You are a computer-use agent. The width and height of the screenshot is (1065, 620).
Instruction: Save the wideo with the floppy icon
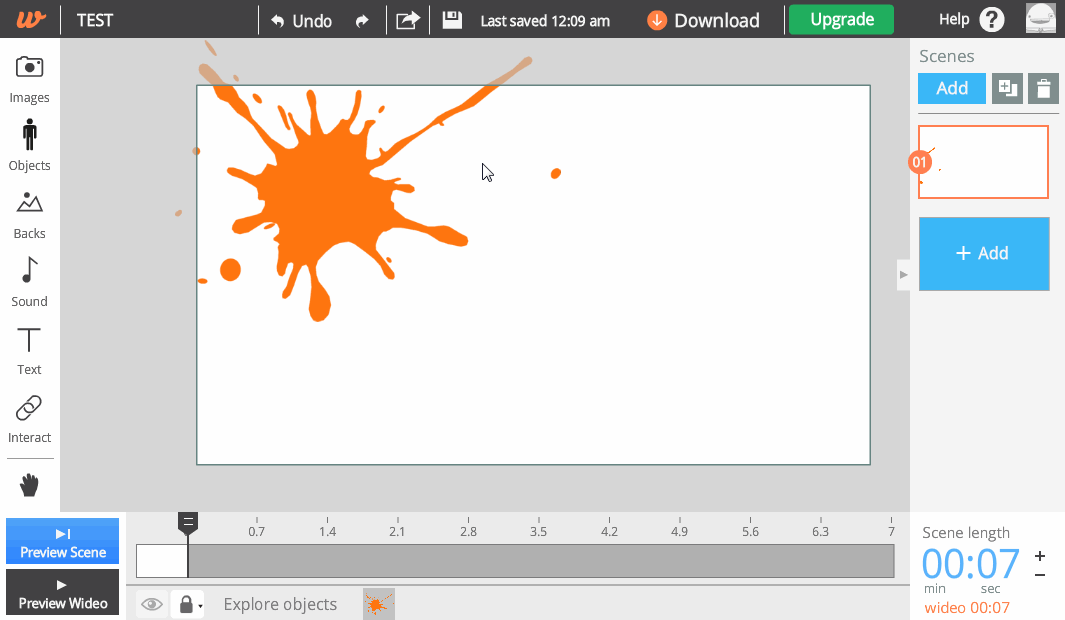click(x=452, y=20)
